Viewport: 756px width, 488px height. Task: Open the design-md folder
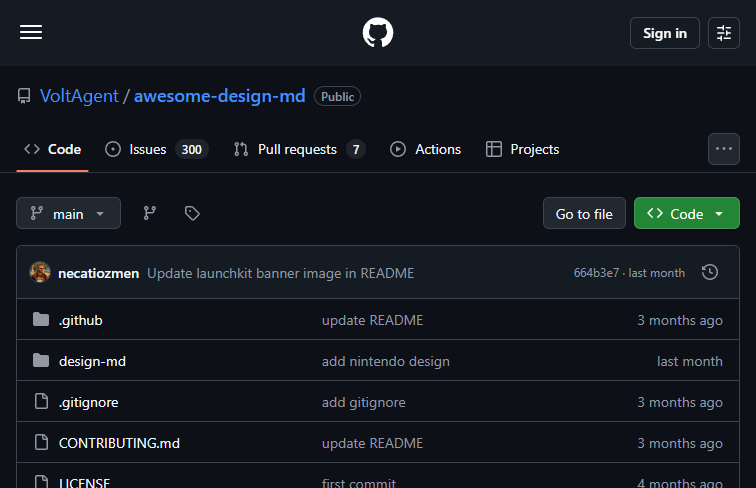pos(92,361)
